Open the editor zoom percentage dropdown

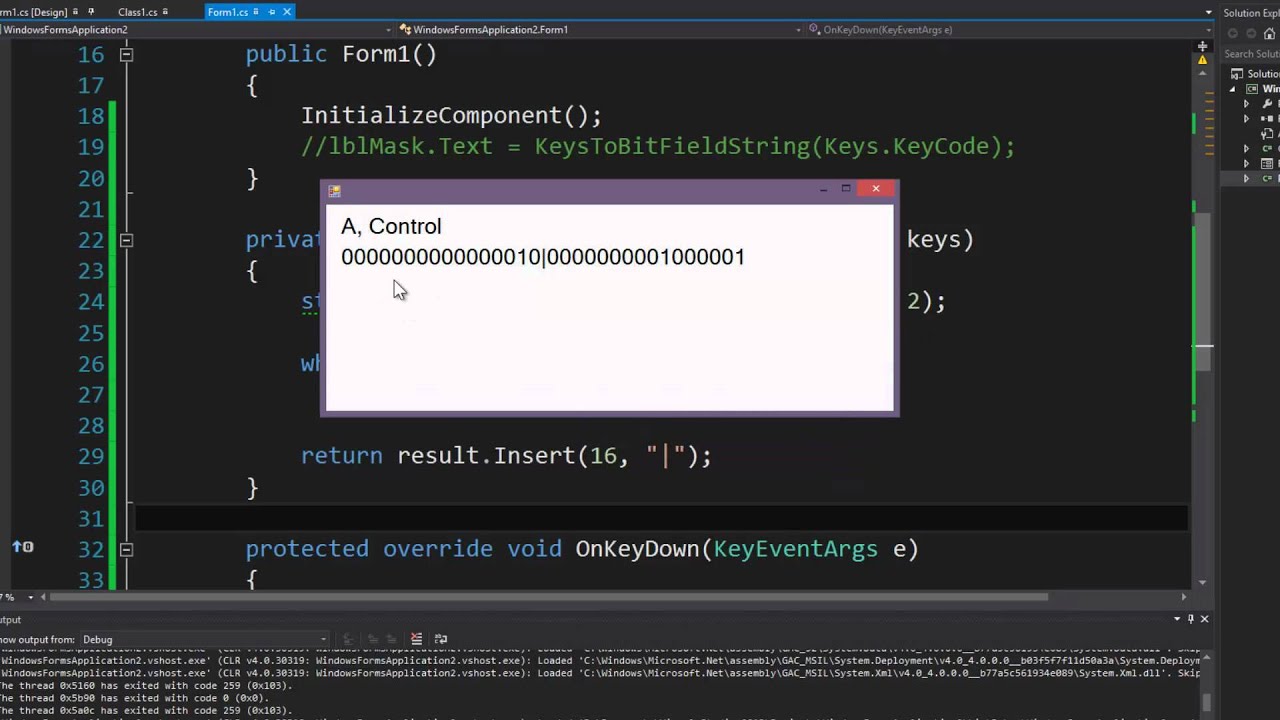30,597
